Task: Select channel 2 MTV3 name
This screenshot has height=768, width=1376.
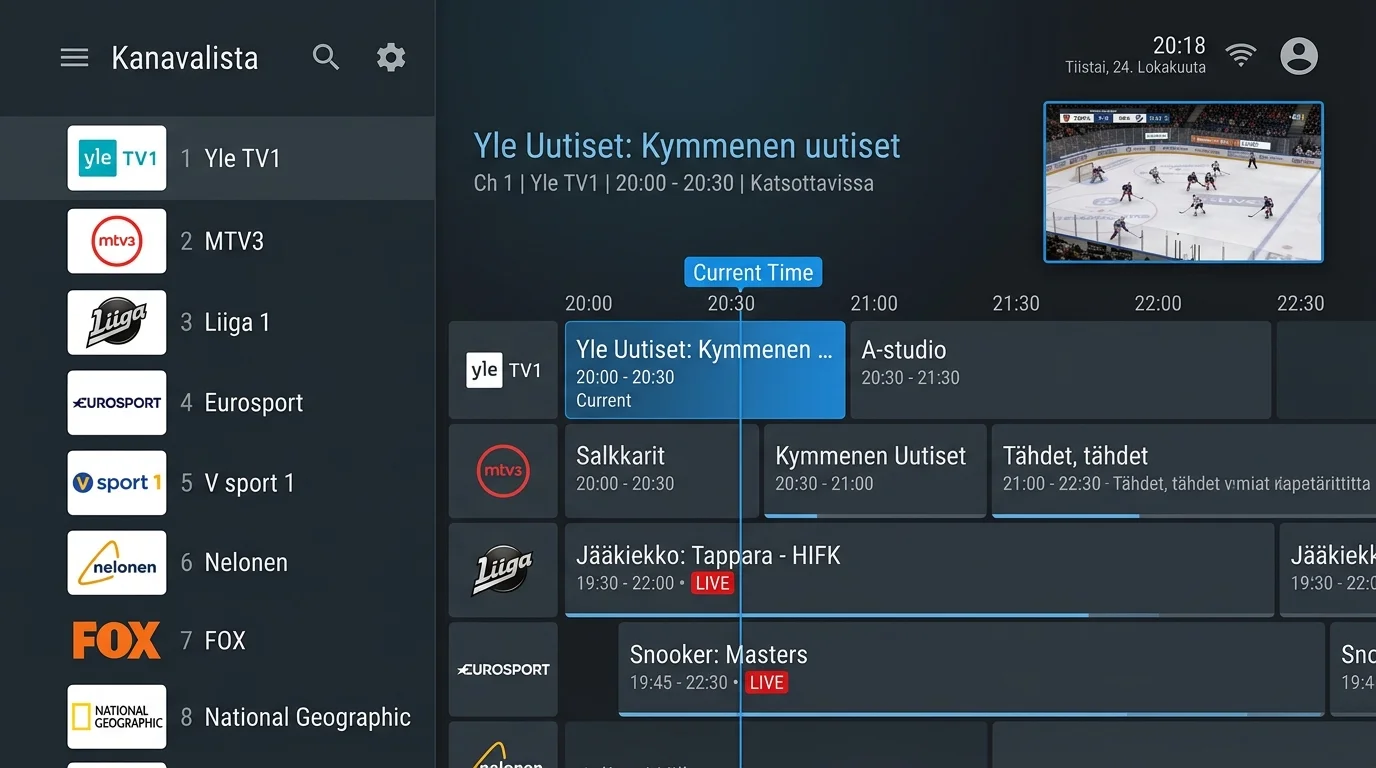Action: click(x=234, y=241)
